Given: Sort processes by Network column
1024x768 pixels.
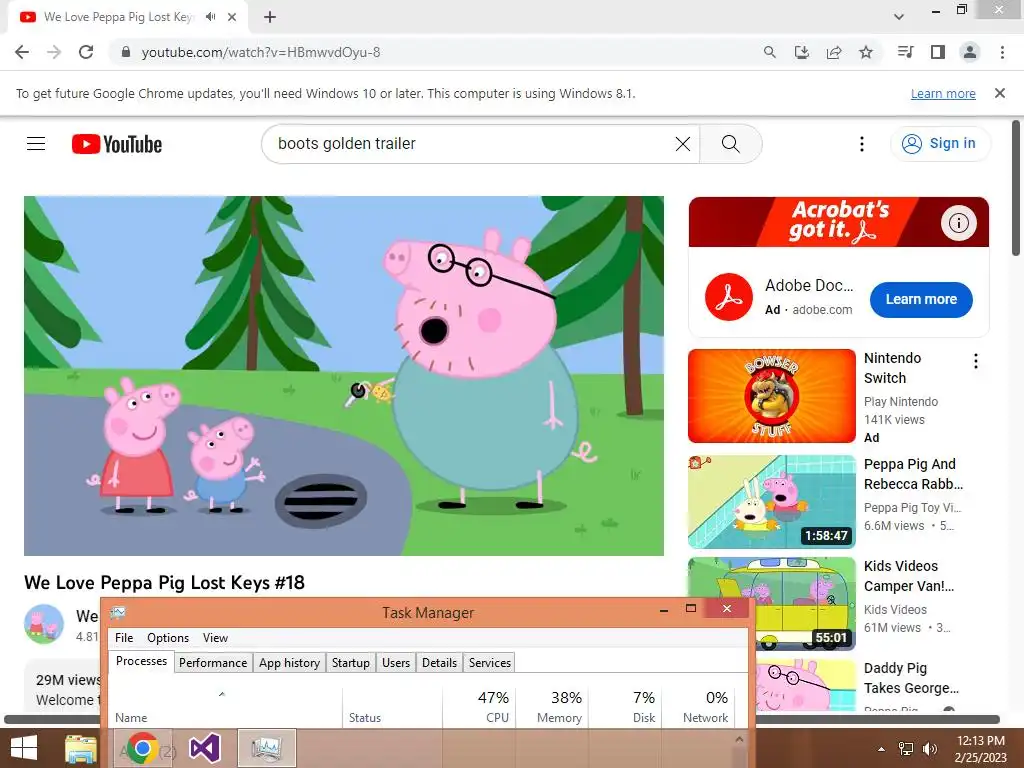Looking at the screenshot, I should pyautogui.click(x=698, y=707).
